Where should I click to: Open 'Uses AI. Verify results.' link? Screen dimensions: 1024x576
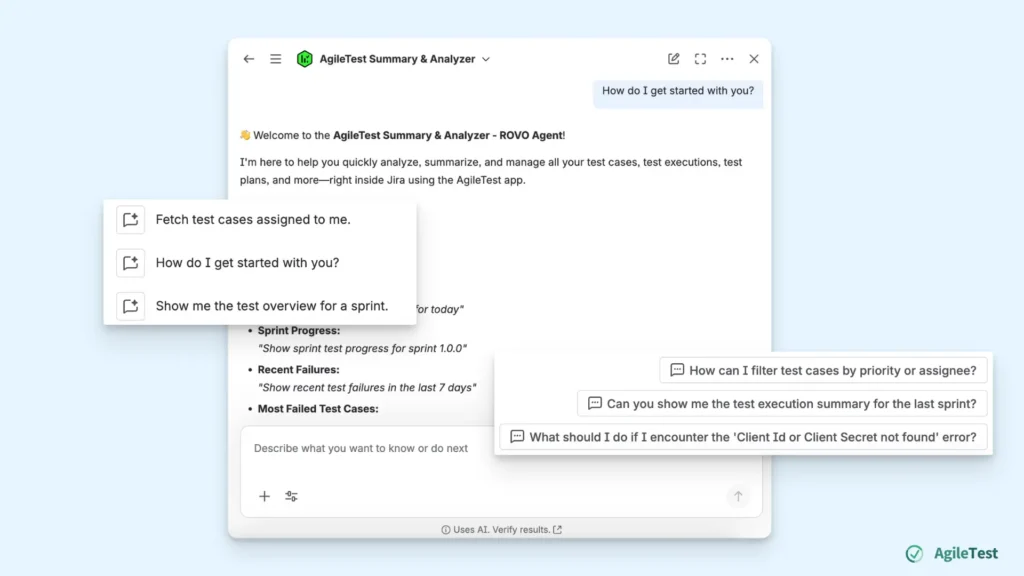(502, 530)
